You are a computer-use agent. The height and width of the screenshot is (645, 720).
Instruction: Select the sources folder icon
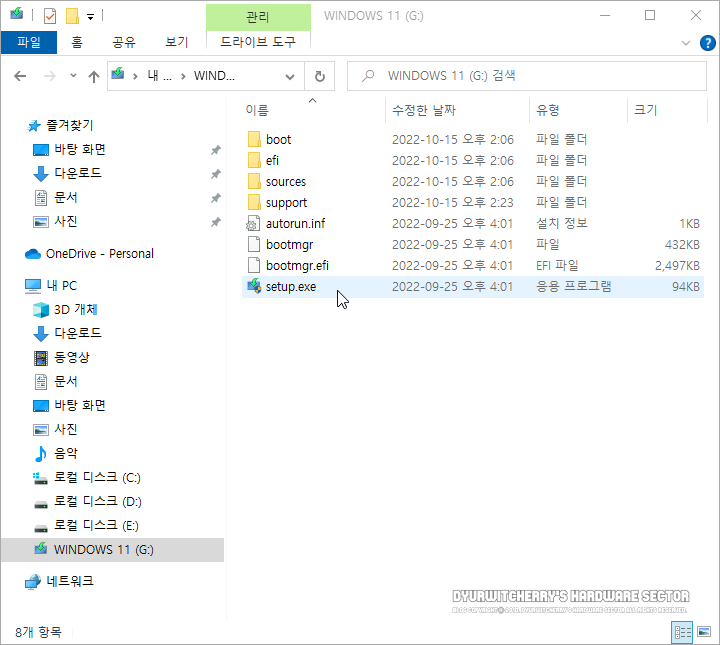[254, 181]
